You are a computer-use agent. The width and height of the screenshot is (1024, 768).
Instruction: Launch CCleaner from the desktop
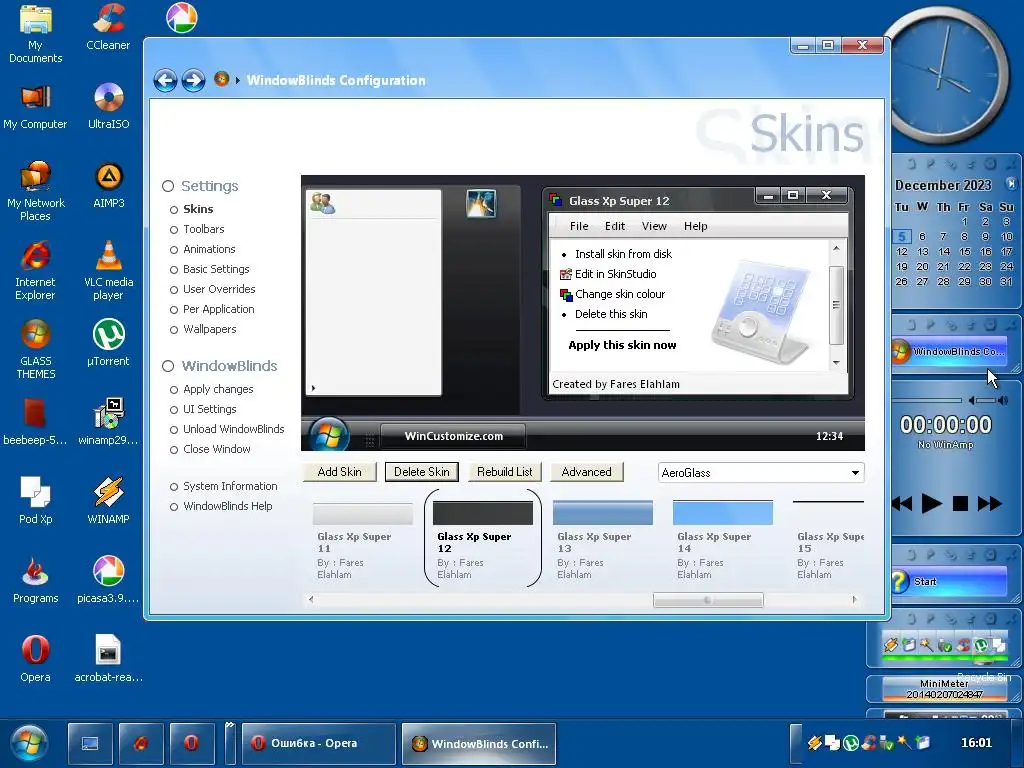click(108, 27)
